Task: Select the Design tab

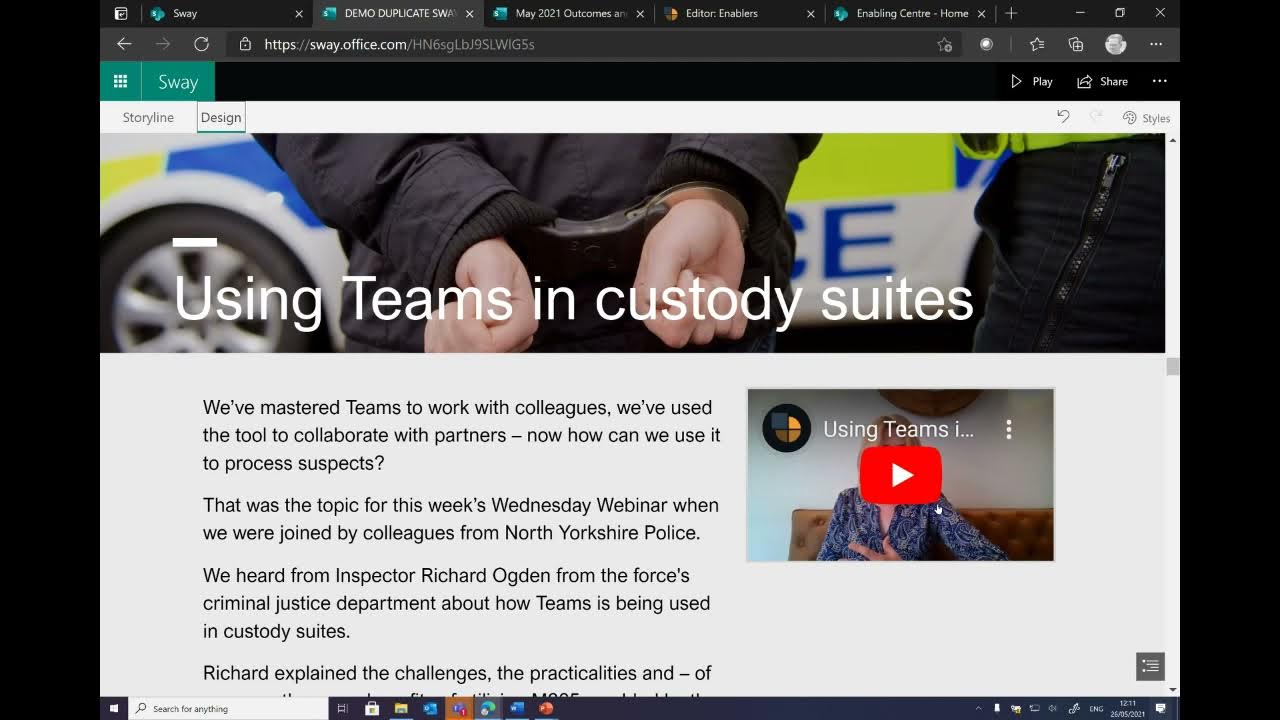Action: point(221,118)
